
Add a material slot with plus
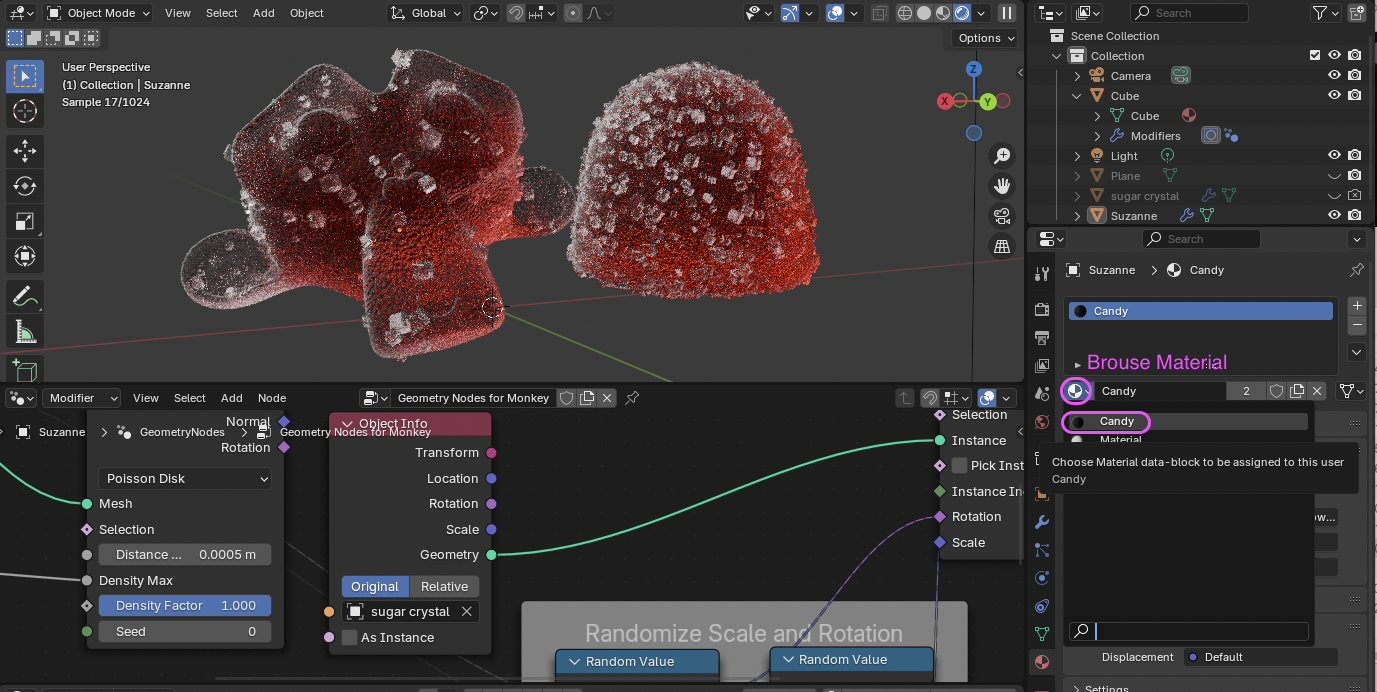[x=1357, y=306]
